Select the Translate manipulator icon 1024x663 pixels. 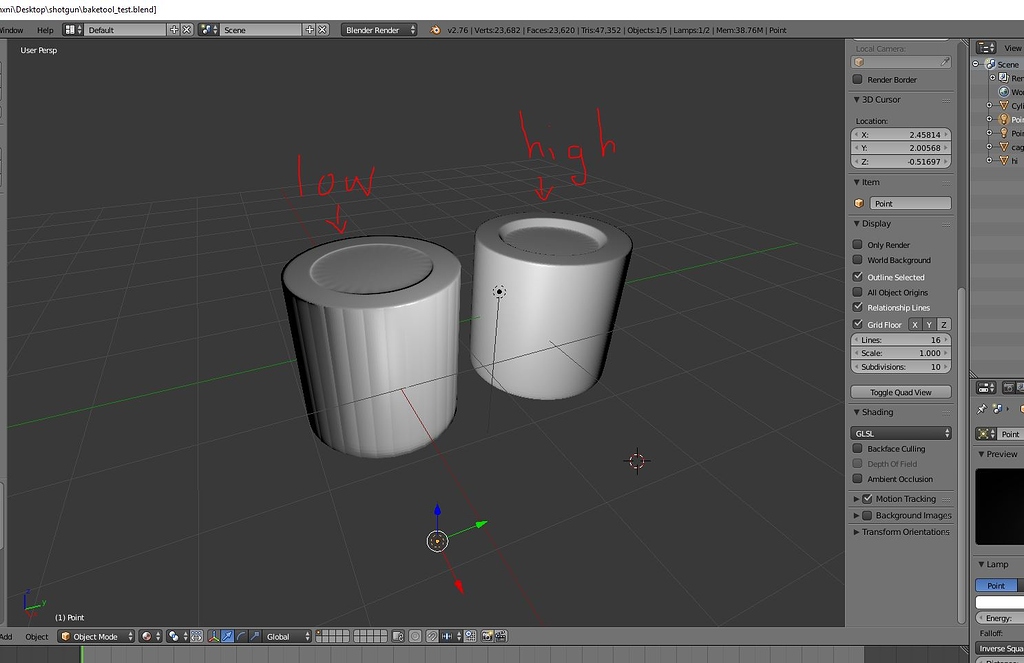(226, 637)
